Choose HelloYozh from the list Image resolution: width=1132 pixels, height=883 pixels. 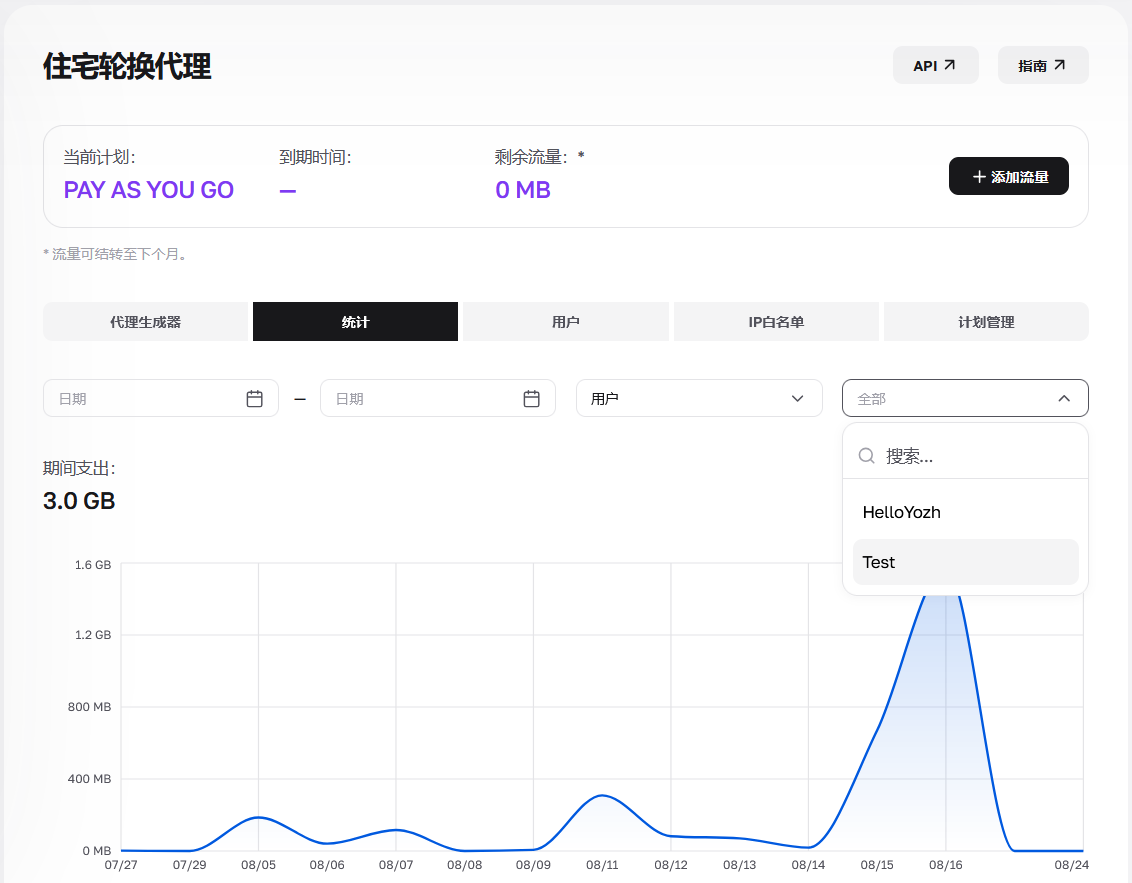point(965,513)
